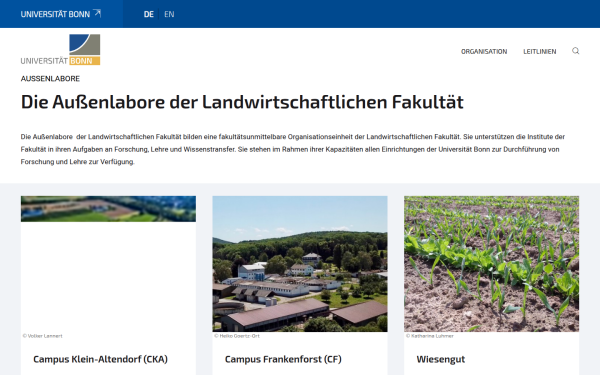Open the Leitlinien menu
The image size is (600, 375).
(540, 52)
